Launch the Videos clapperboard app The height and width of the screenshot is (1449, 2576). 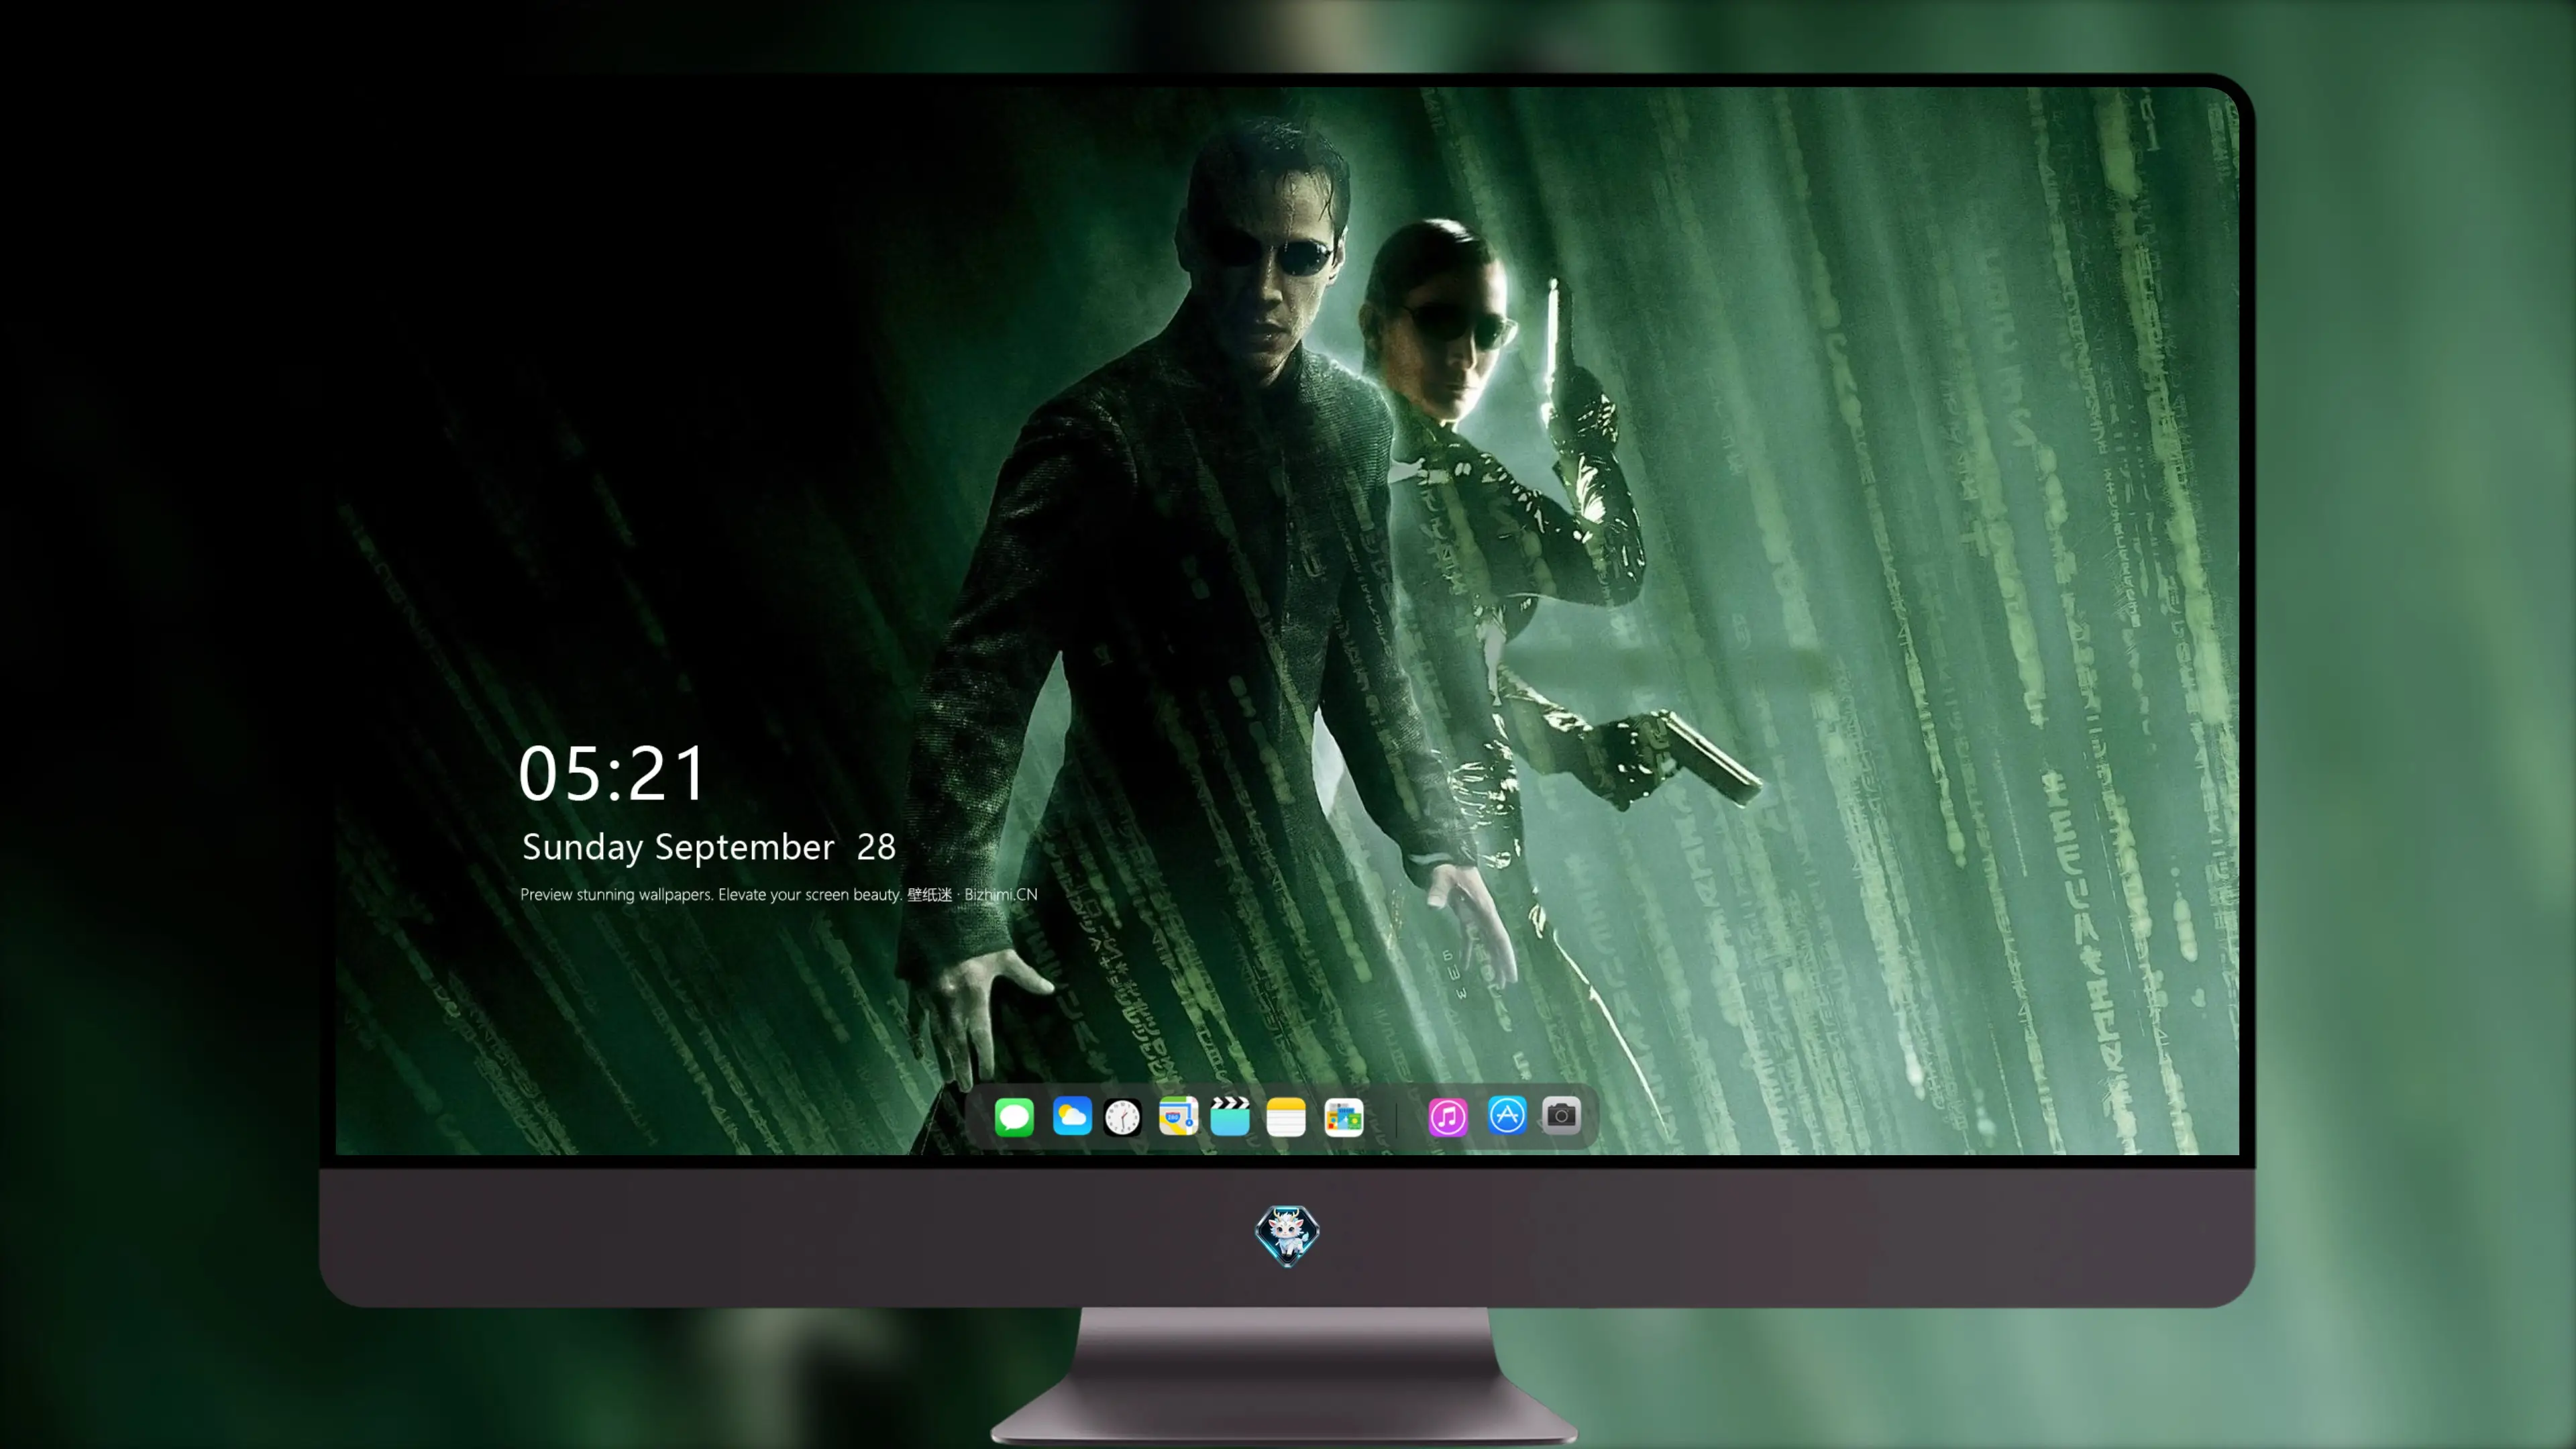pyautogui.click(x=1230, y=1116)
